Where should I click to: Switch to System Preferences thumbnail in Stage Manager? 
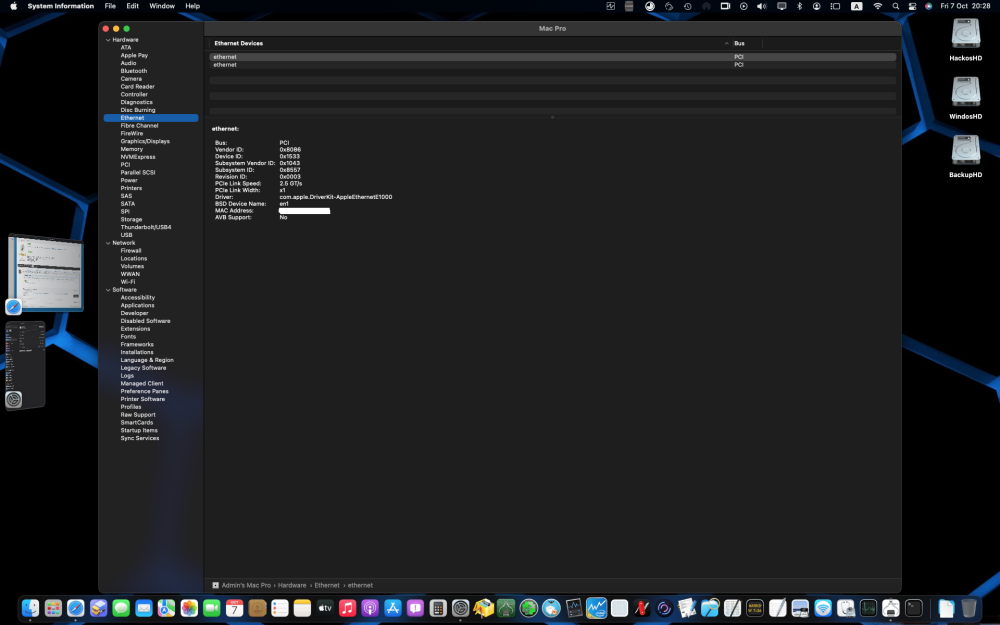tap(26, 364)
